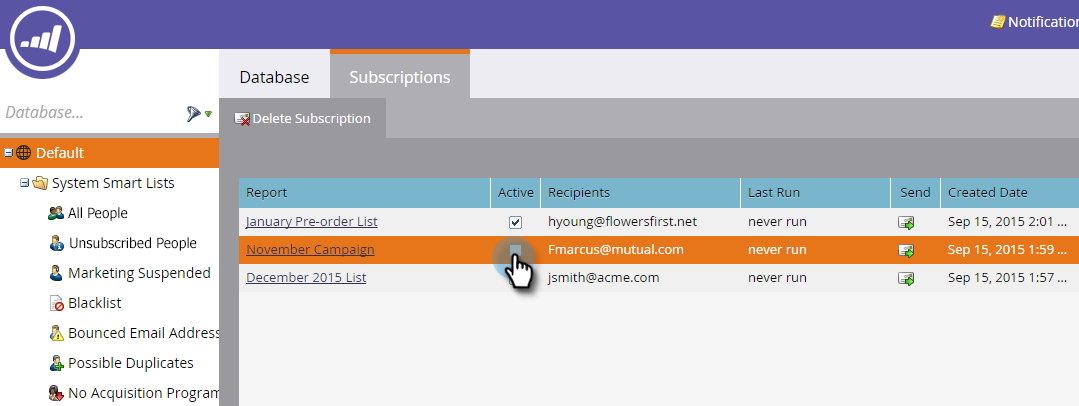The height and width of the screenshot is (406, 1079).
Task: Open January Pre-order List report link
Action: click(312, 221)
